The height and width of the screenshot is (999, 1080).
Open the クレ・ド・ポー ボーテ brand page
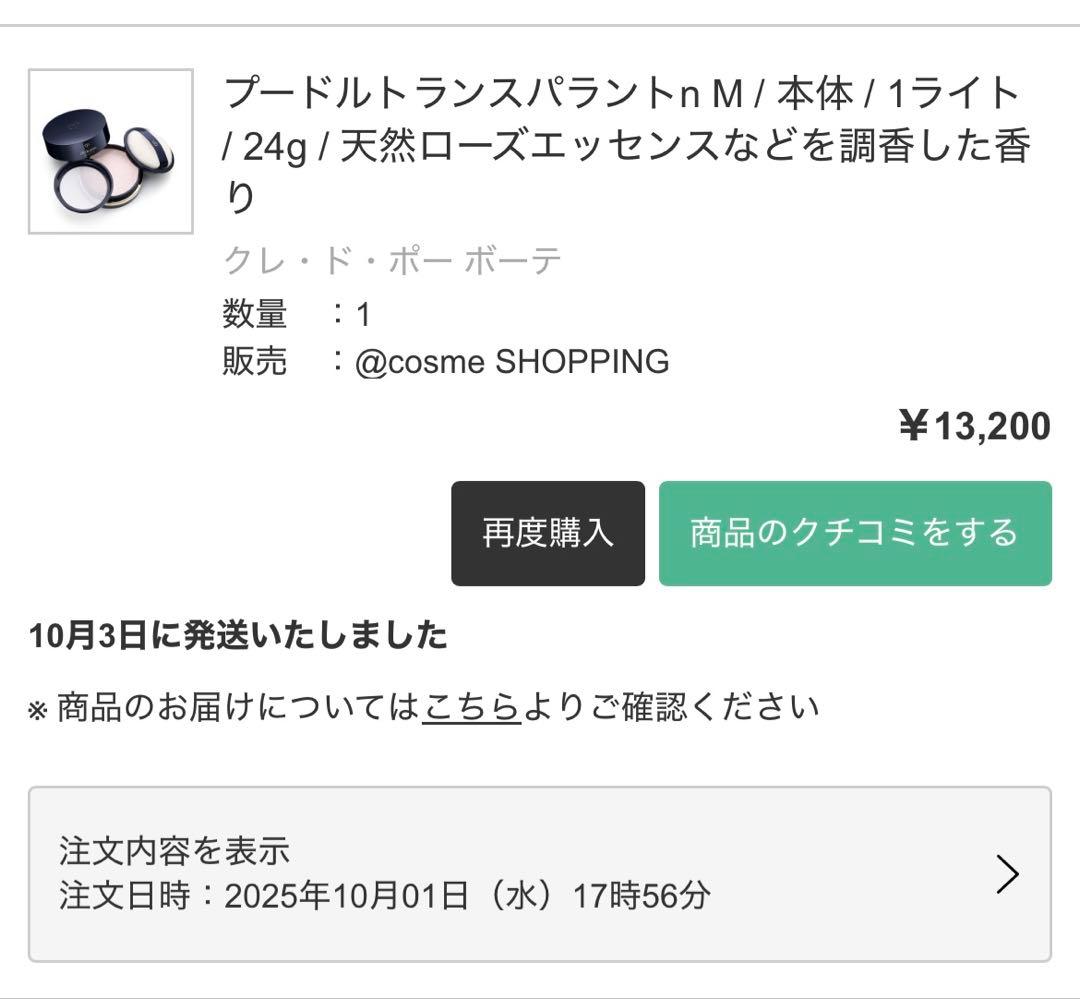point(393,259)
